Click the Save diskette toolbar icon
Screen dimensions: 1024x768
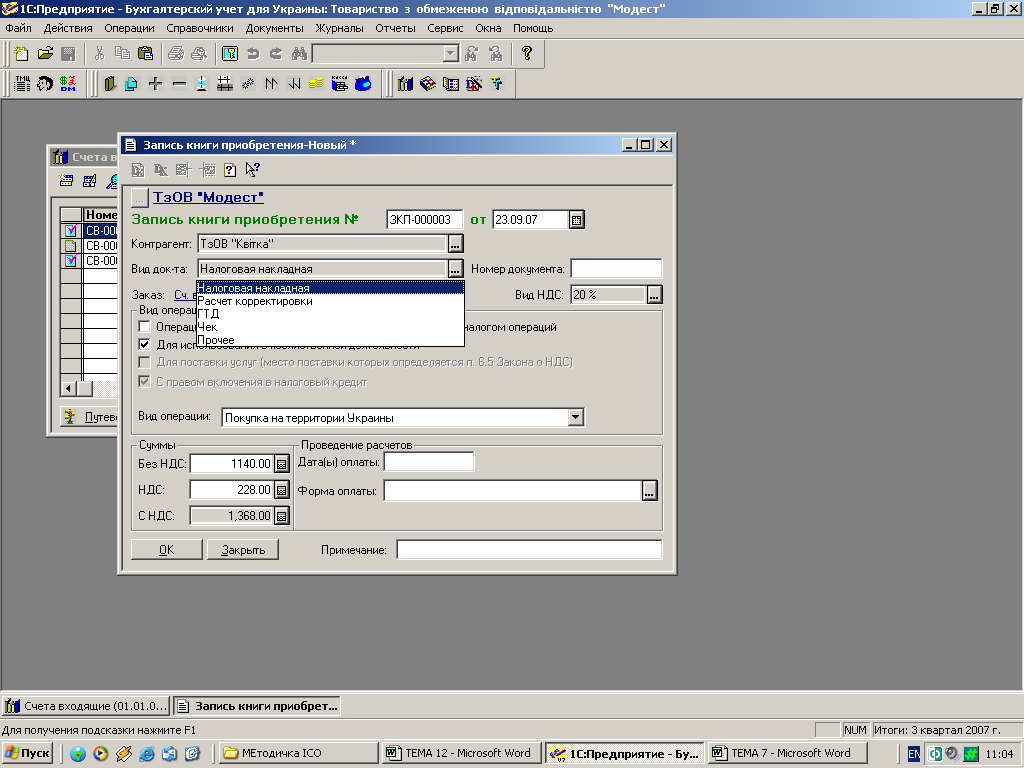tap(68, 54)
